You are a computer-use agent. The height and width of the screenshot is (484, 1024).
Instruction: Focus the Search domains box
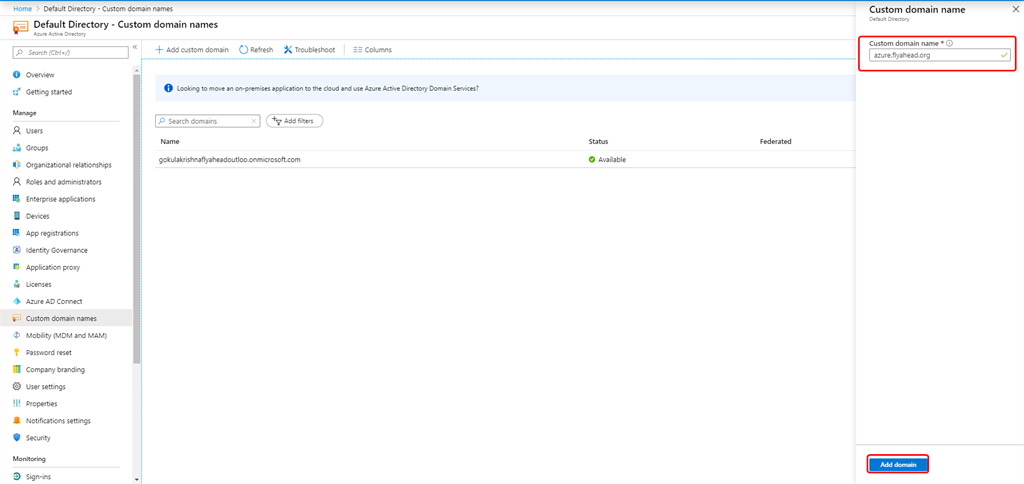click(205, 121)
